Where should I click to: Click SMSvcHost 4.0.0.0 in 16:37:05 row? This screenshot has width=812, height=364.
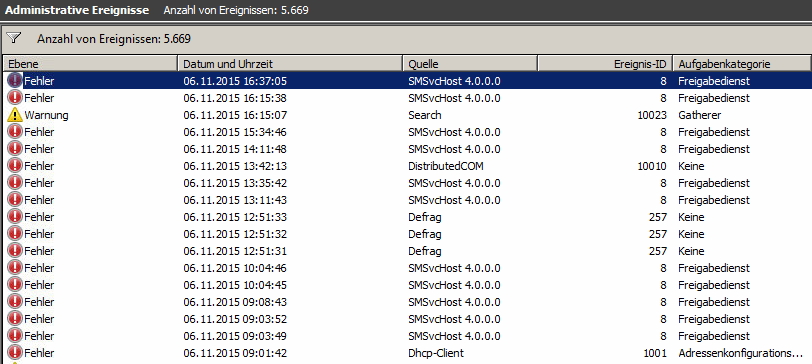coord(454,81)
